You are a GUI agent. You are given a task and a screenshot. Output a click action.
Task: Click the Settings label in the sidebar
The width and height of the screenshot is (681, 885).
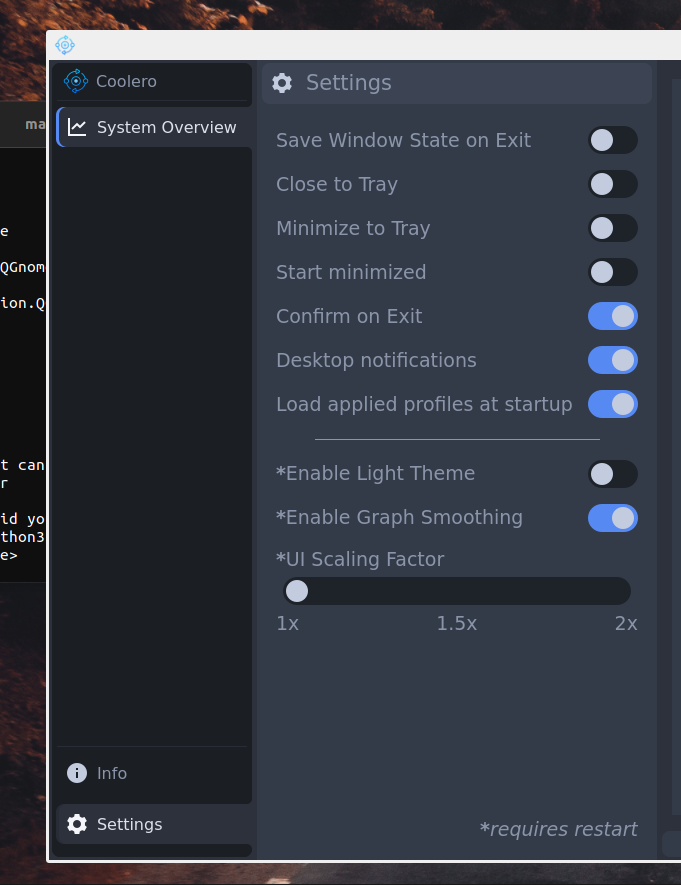coord(129,824)
